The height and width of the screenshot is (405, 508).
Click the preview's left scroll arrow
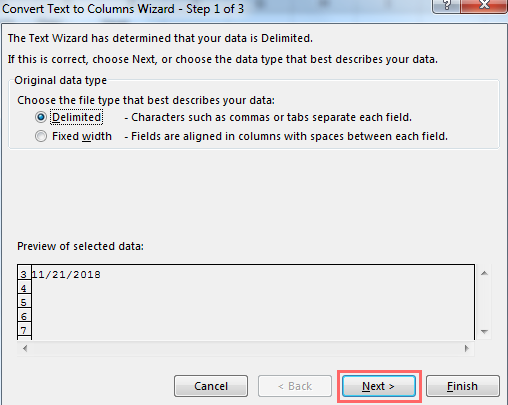click(x=25, y=348)
